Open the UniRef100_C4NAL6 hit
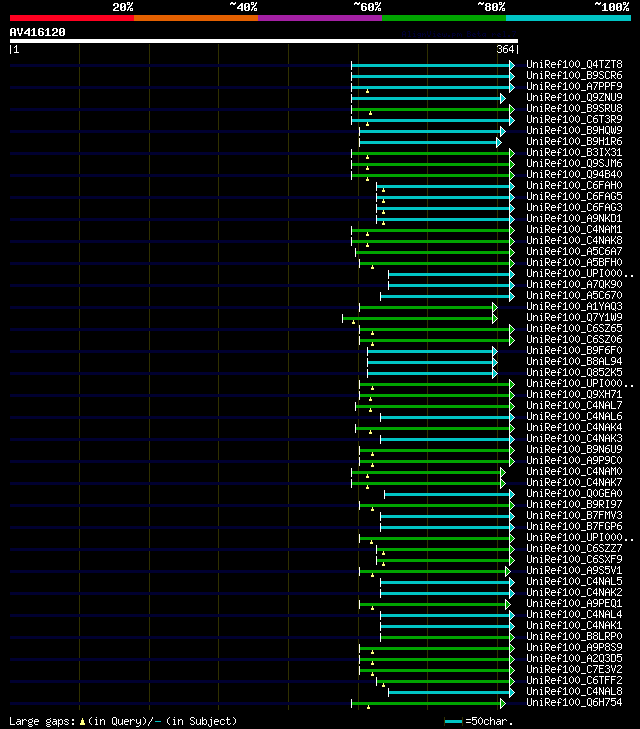The image size is (640, 729). point(574,417)
